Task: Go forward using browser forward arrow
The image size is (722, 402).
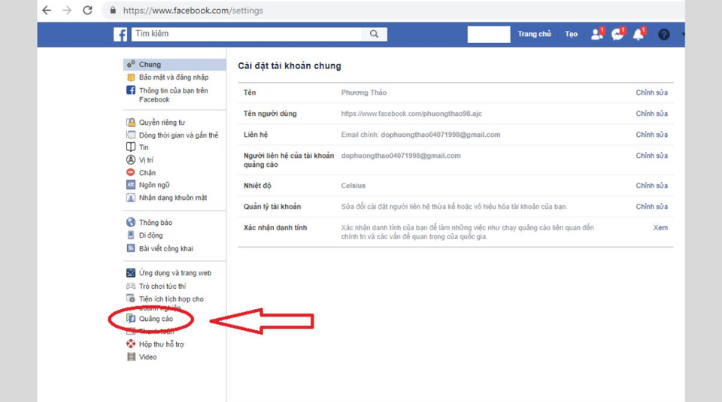Action: 67,10
